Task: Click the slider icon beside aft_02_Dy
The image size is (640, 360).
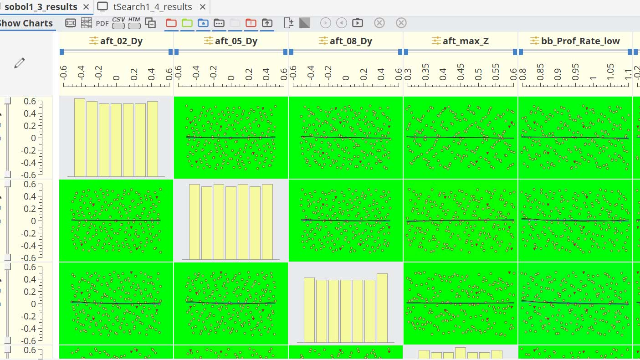Action: 94,41
